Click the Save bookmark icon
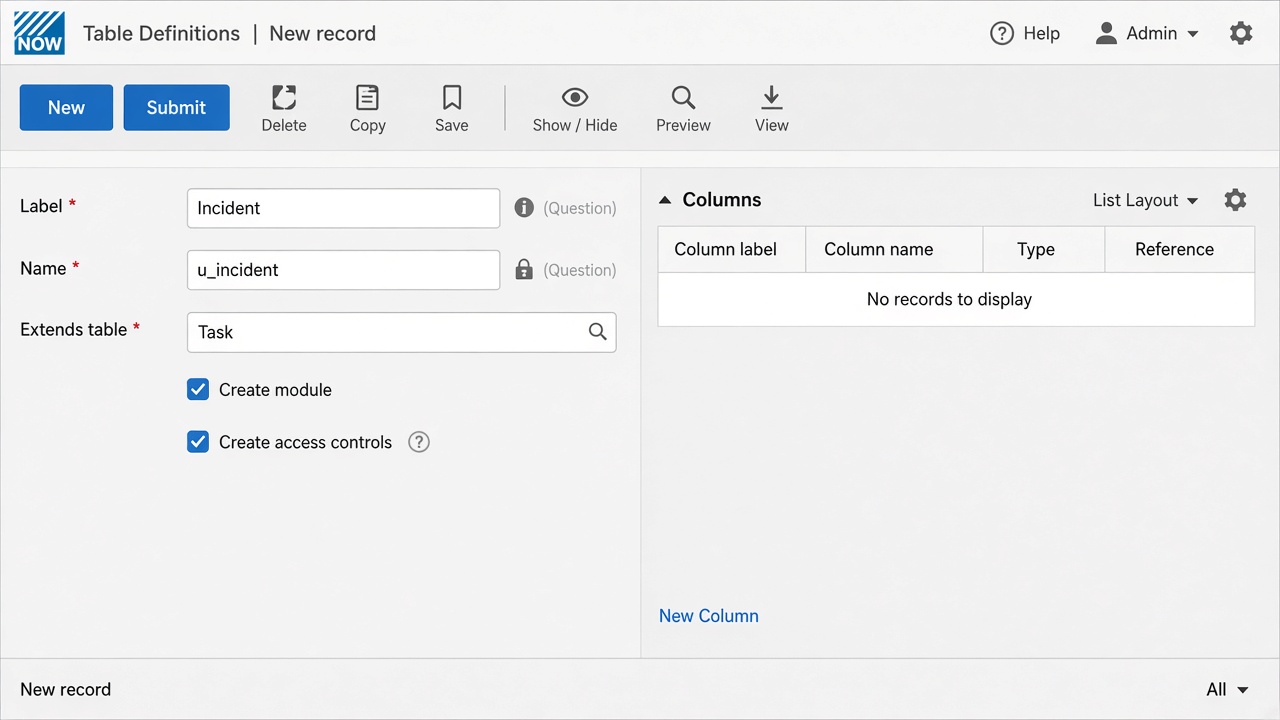This screenshot has width=1280, height=720. (452, 98)
